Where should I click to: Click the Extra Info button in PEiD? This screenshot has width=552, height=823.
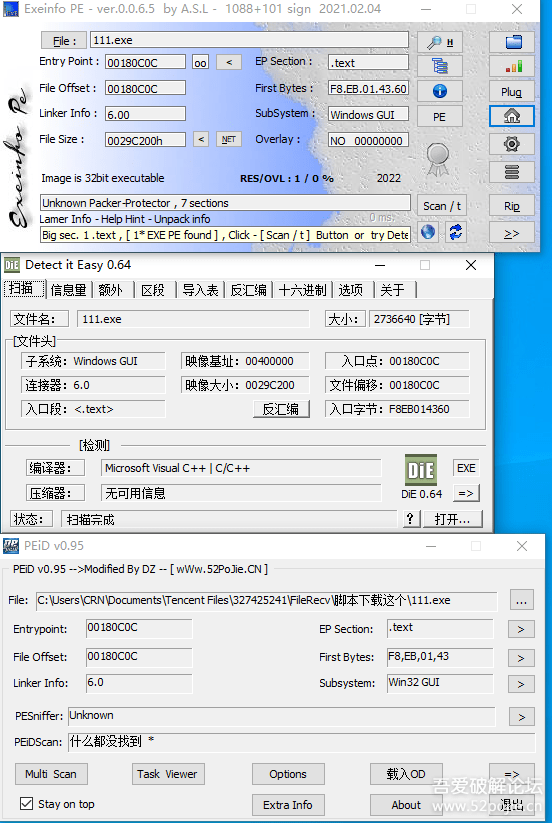pyautogui.click(x=288, y=805)
